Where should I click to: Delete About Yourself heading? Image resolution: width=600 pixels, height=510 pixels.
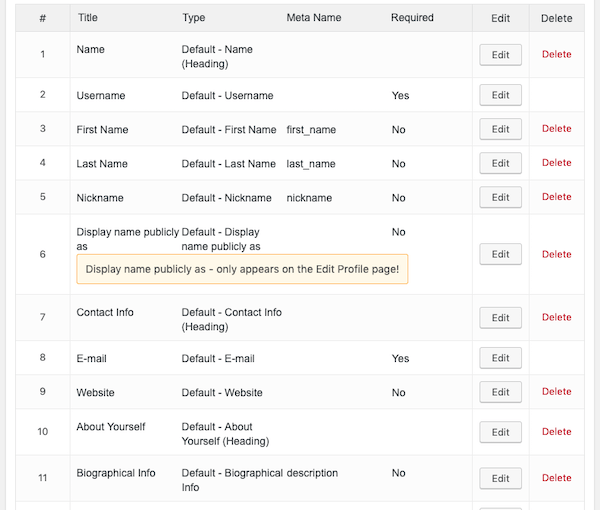pos(556,432)
